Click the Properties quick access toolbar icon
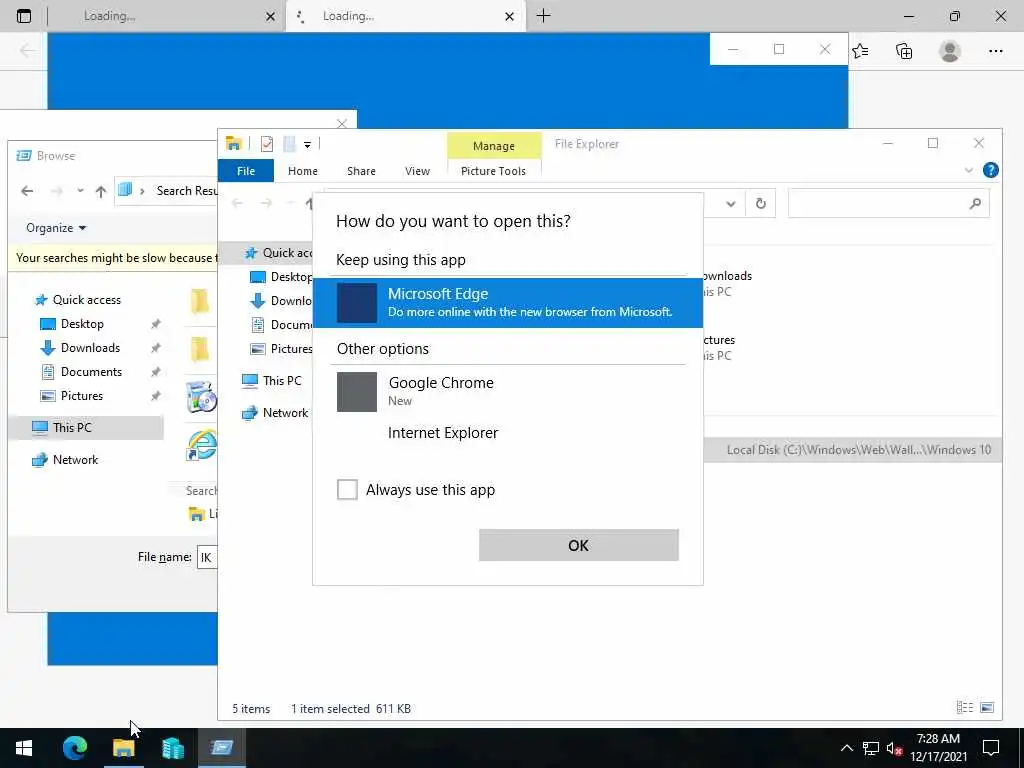The width and height of the screenshot is (1024, 768). click(266, 144)
